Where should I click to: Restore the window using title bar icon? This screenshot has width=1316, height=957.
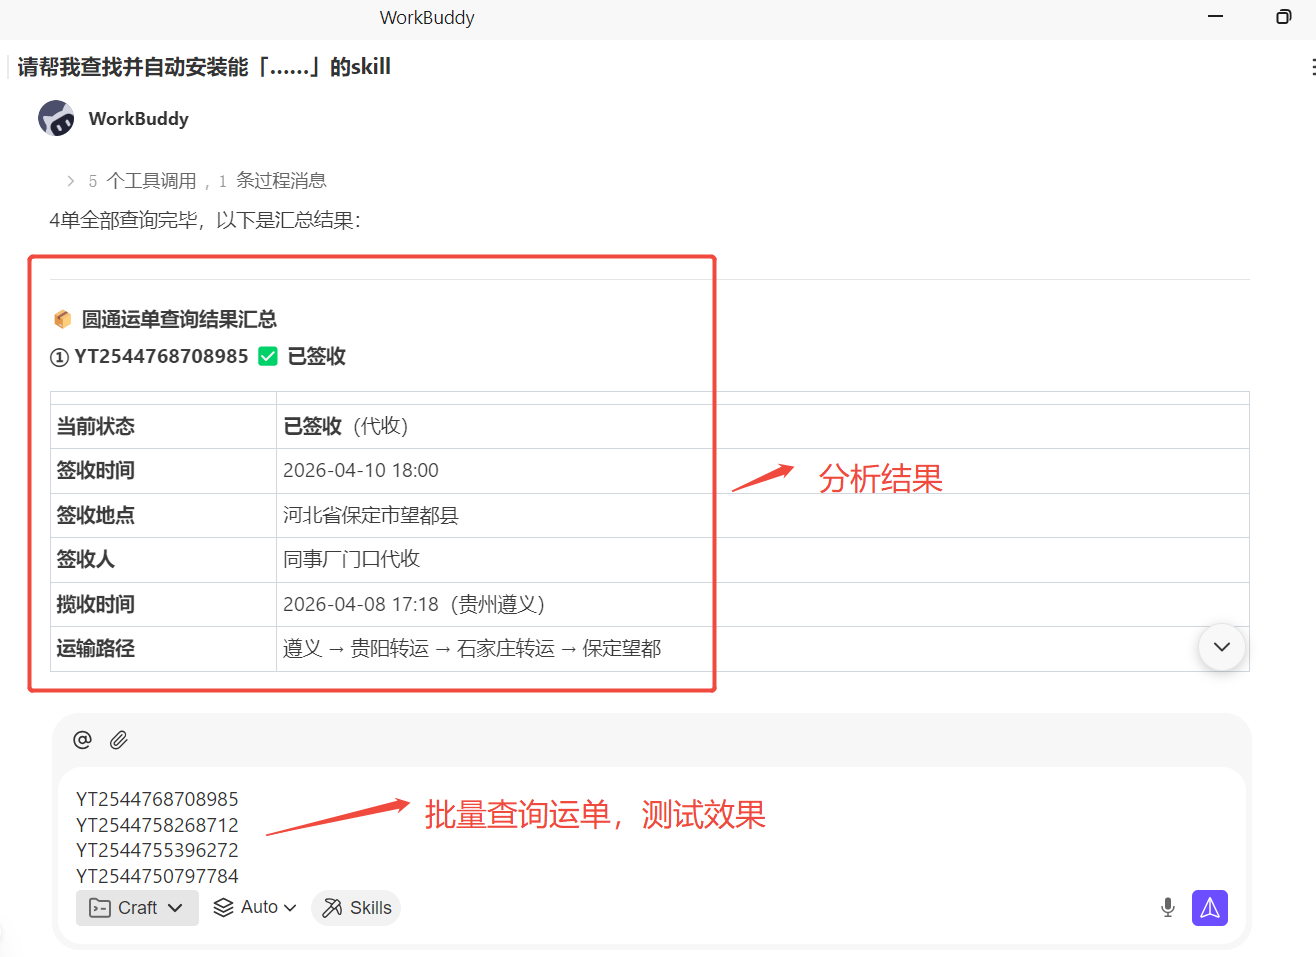click(1283, 17)
